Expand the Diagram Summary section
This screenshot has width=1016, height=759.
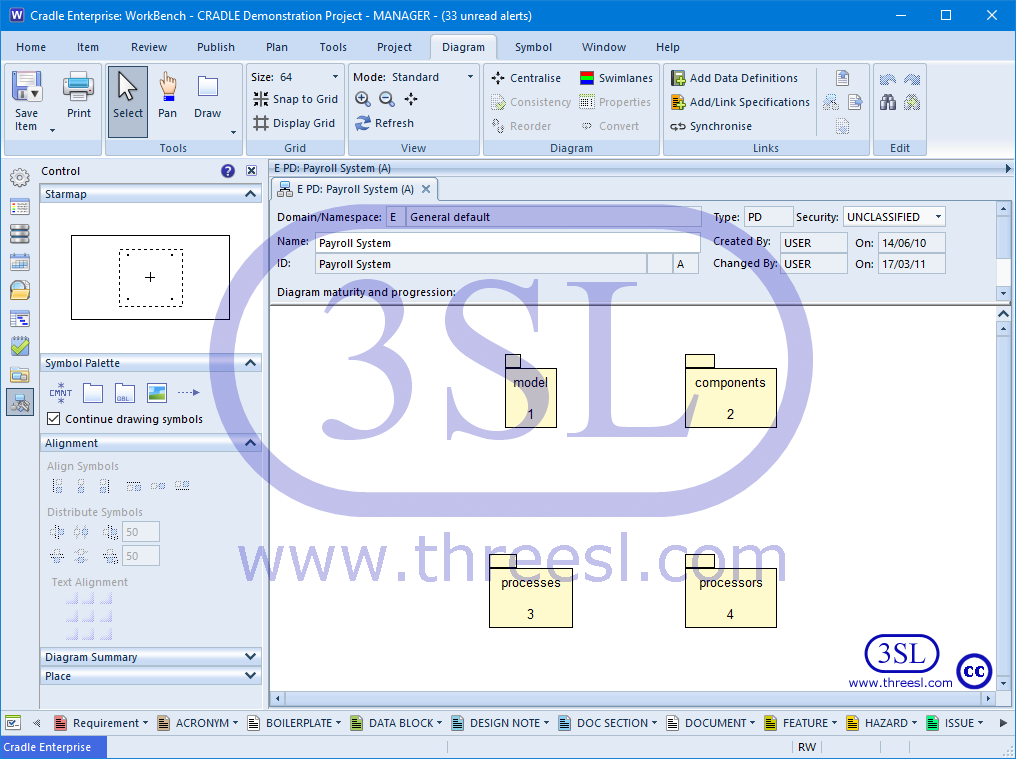250,657
